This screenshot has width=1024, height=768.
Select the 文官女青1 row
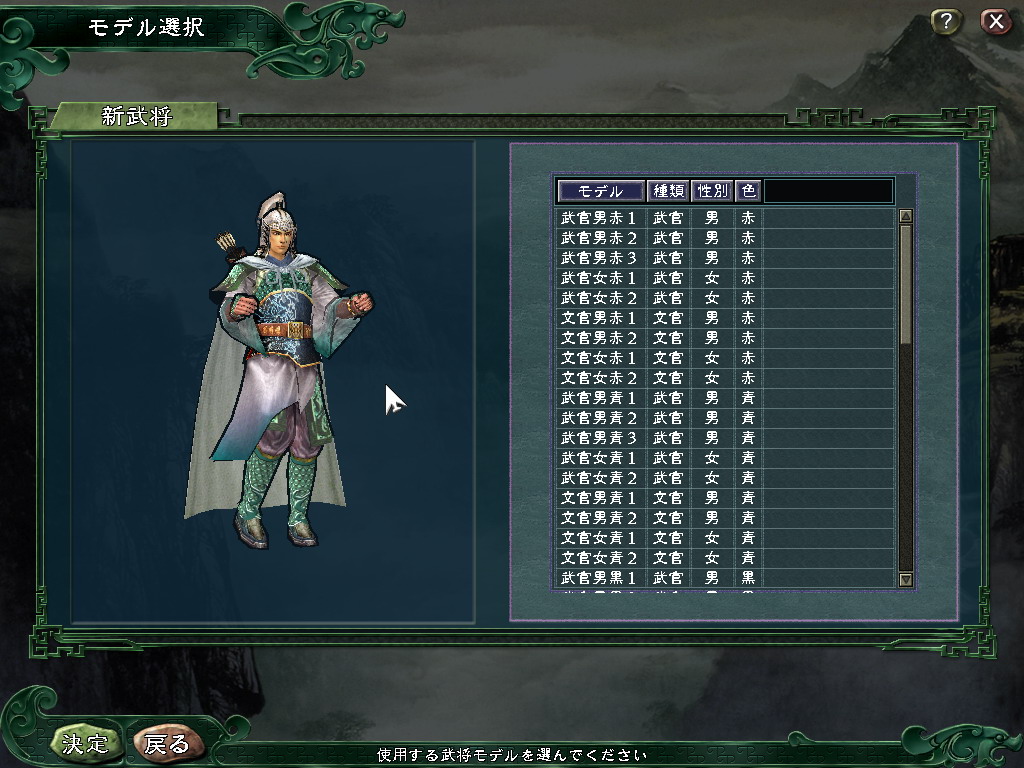coord(725,537)
